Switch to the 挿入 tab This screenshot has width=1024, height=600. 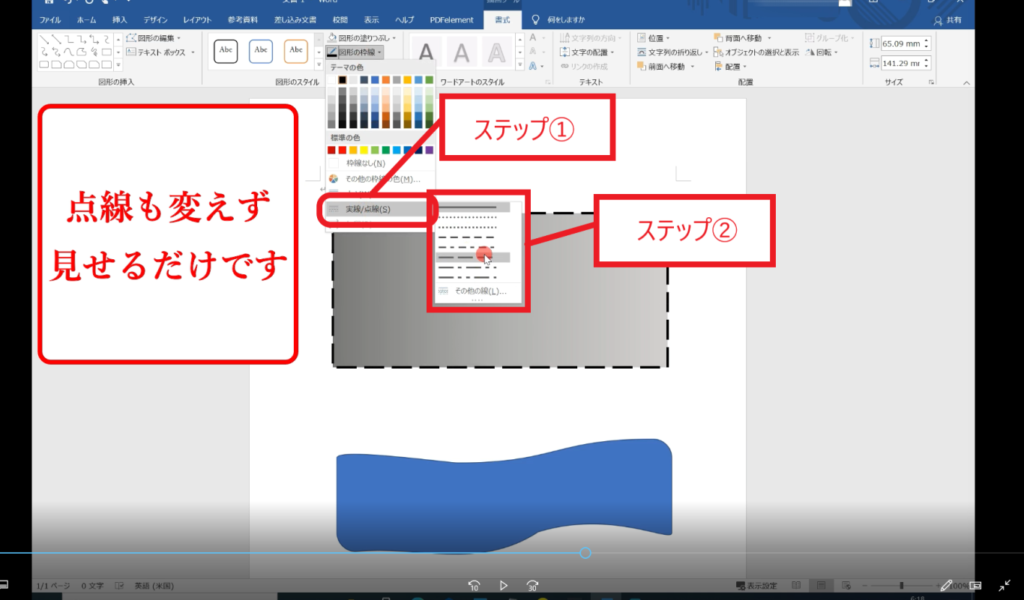tap(120, 19)
